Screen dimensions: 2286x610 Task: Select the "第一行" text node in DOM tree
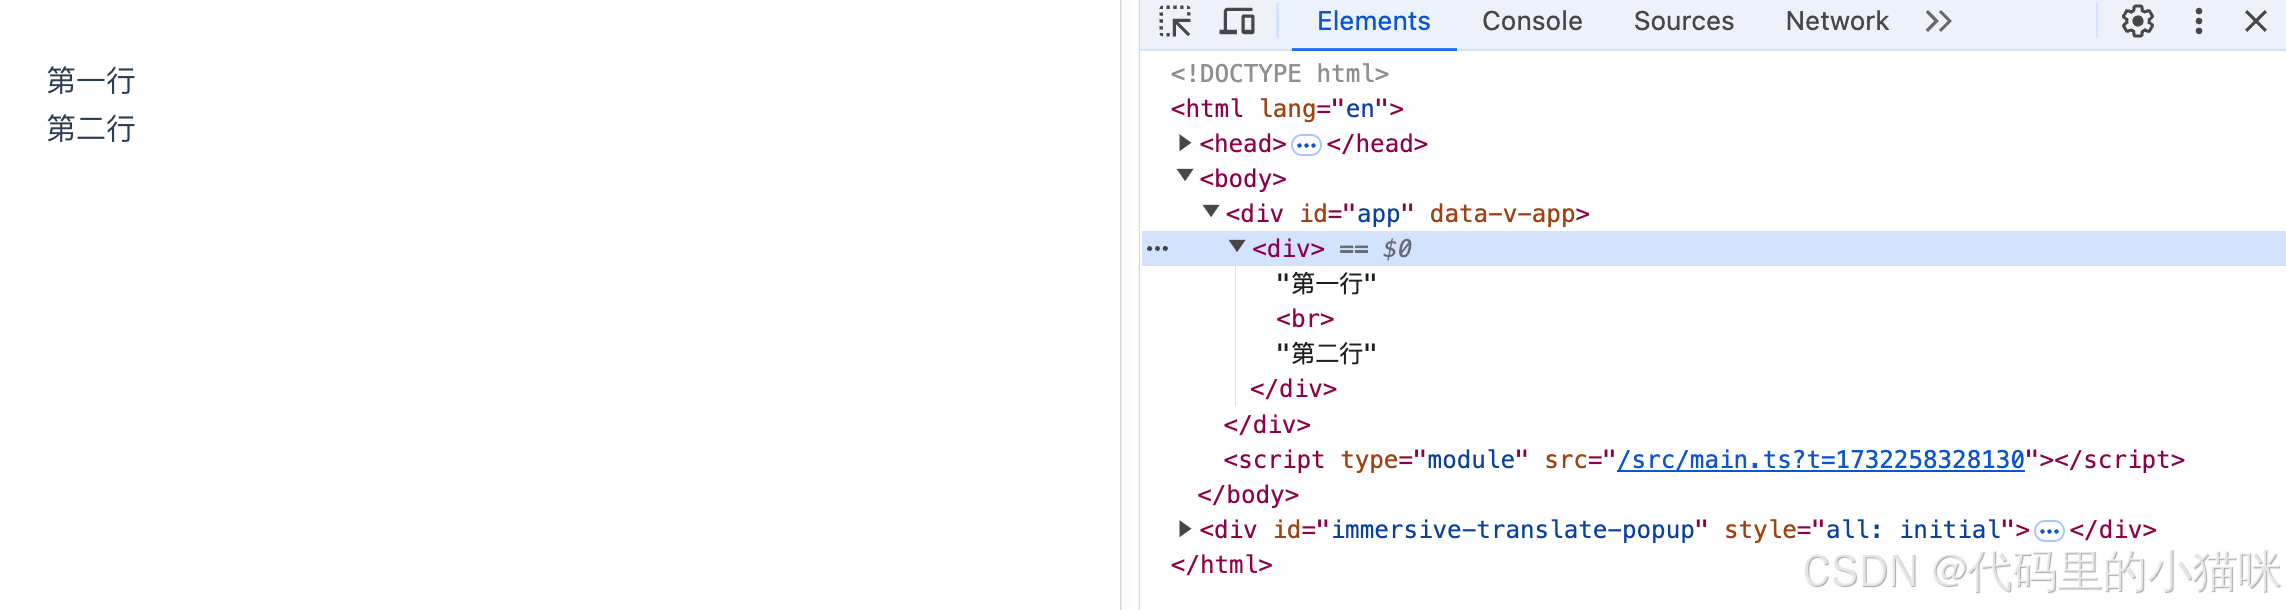pos(1326,284)
